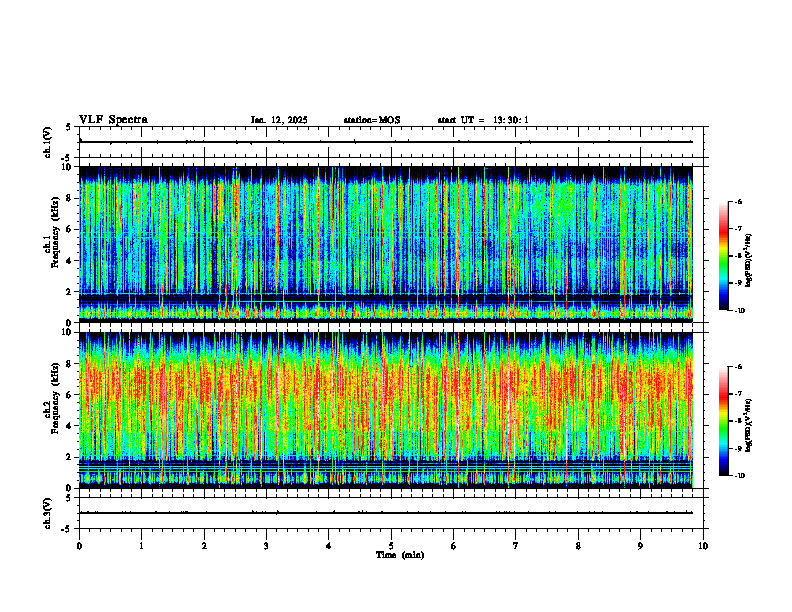792x612 pixels.
Task: Click inside the ch.1 spectrogram panel
Action: click(385, 244)
